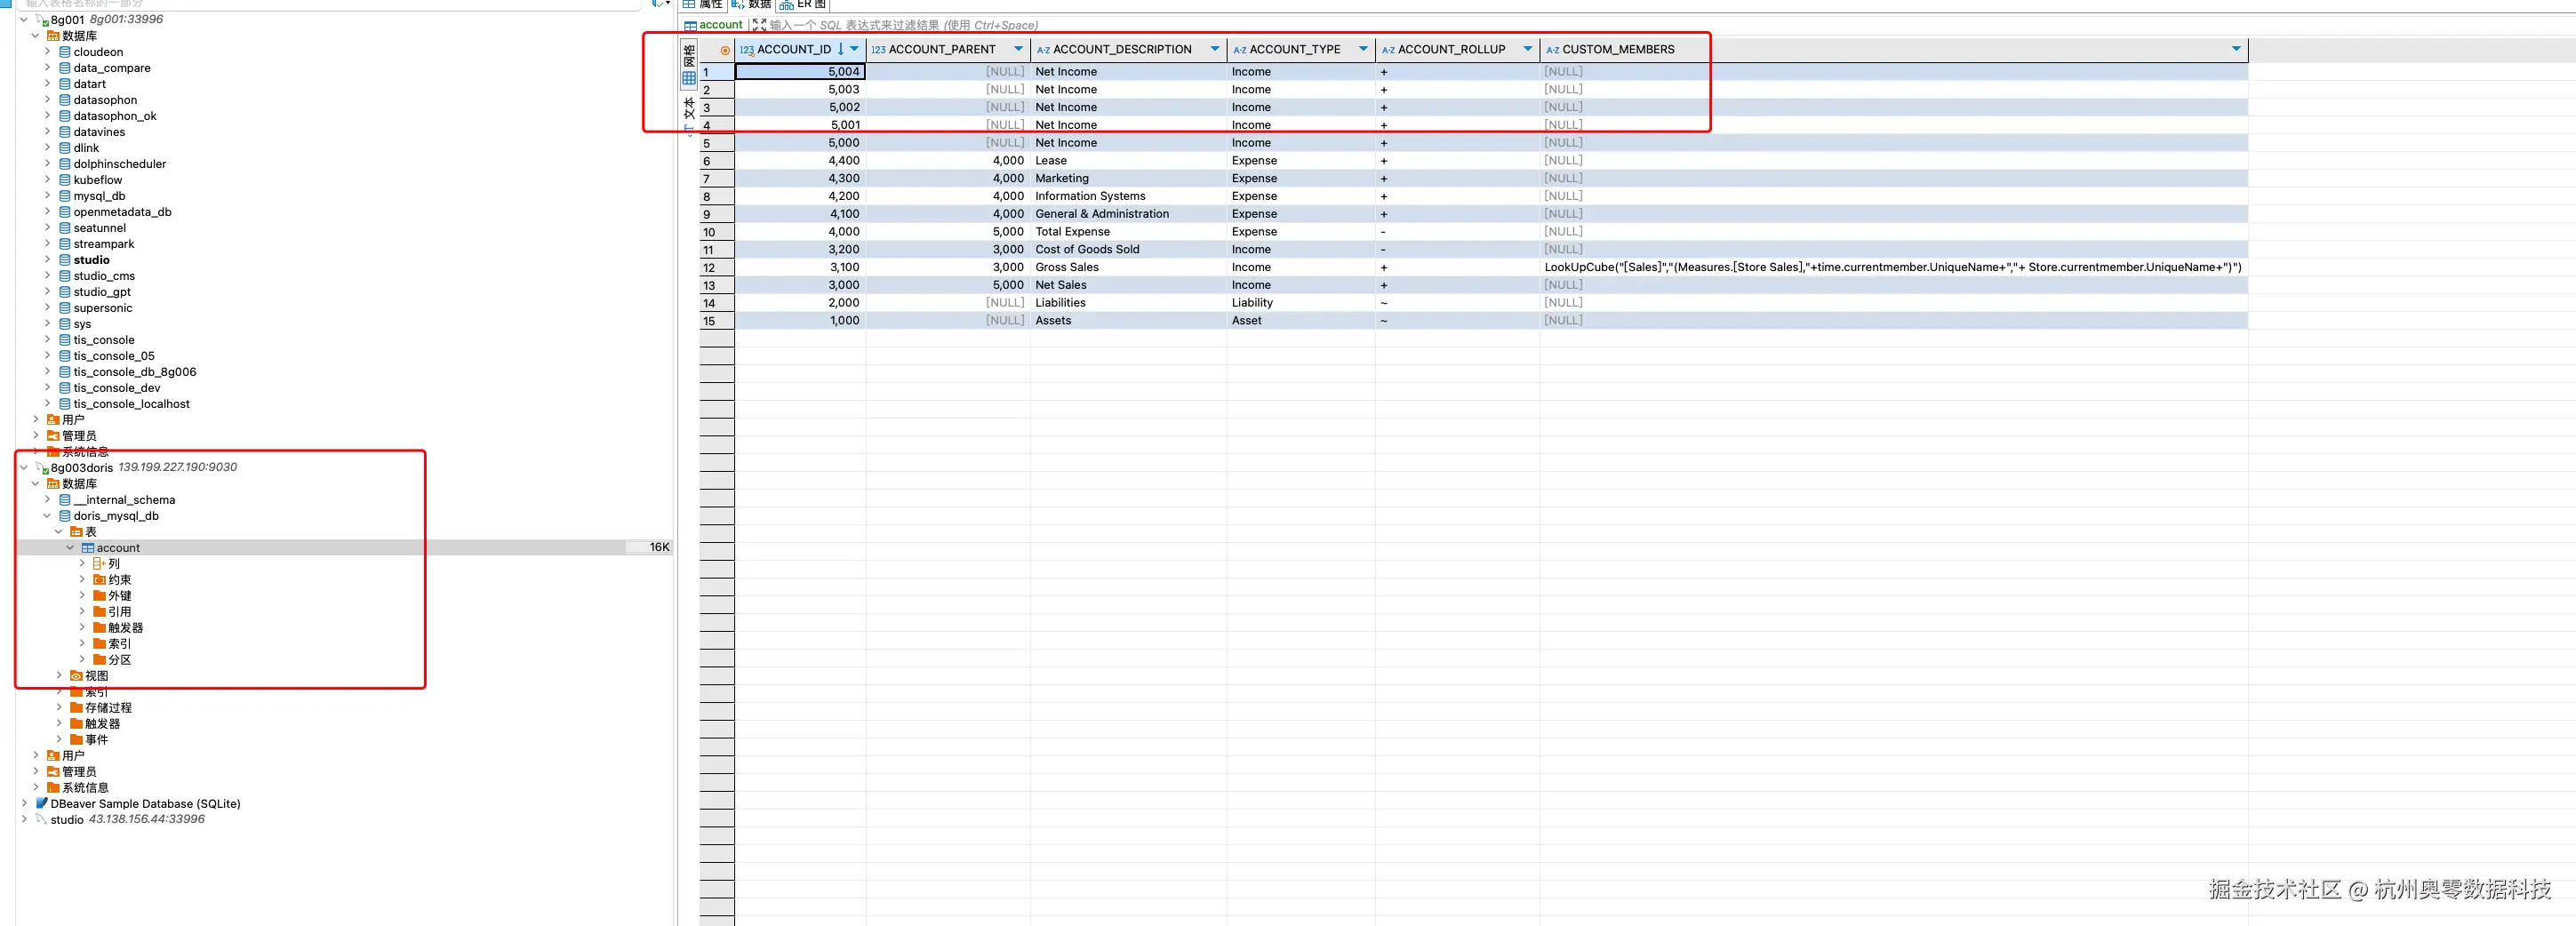2576x926 pixels.
Task: Click the Cost of Goods Sold cell
Action: [x=1128, y=250]
